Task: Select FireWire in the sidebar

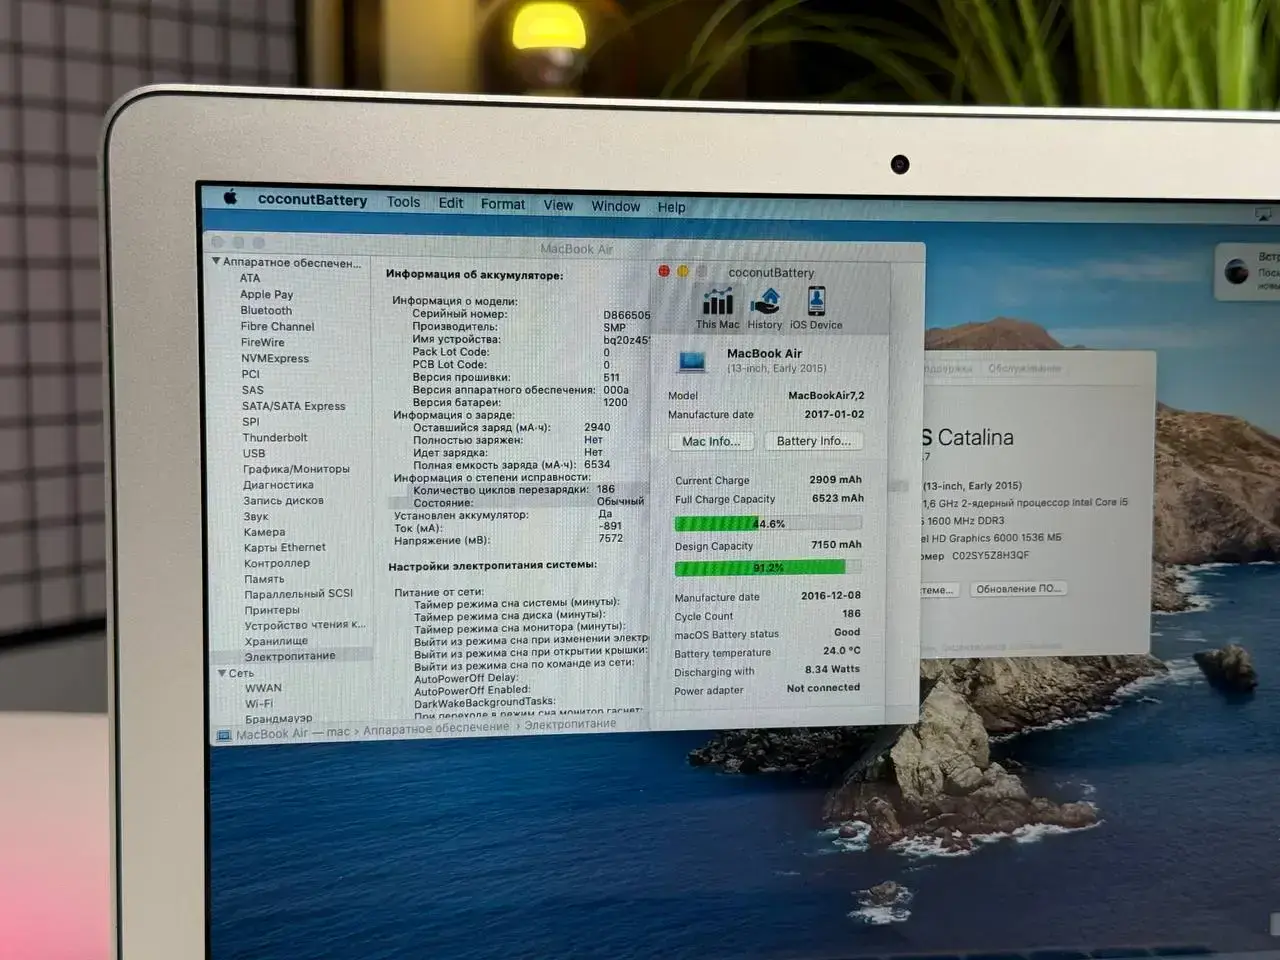Action: click(262, 342)
